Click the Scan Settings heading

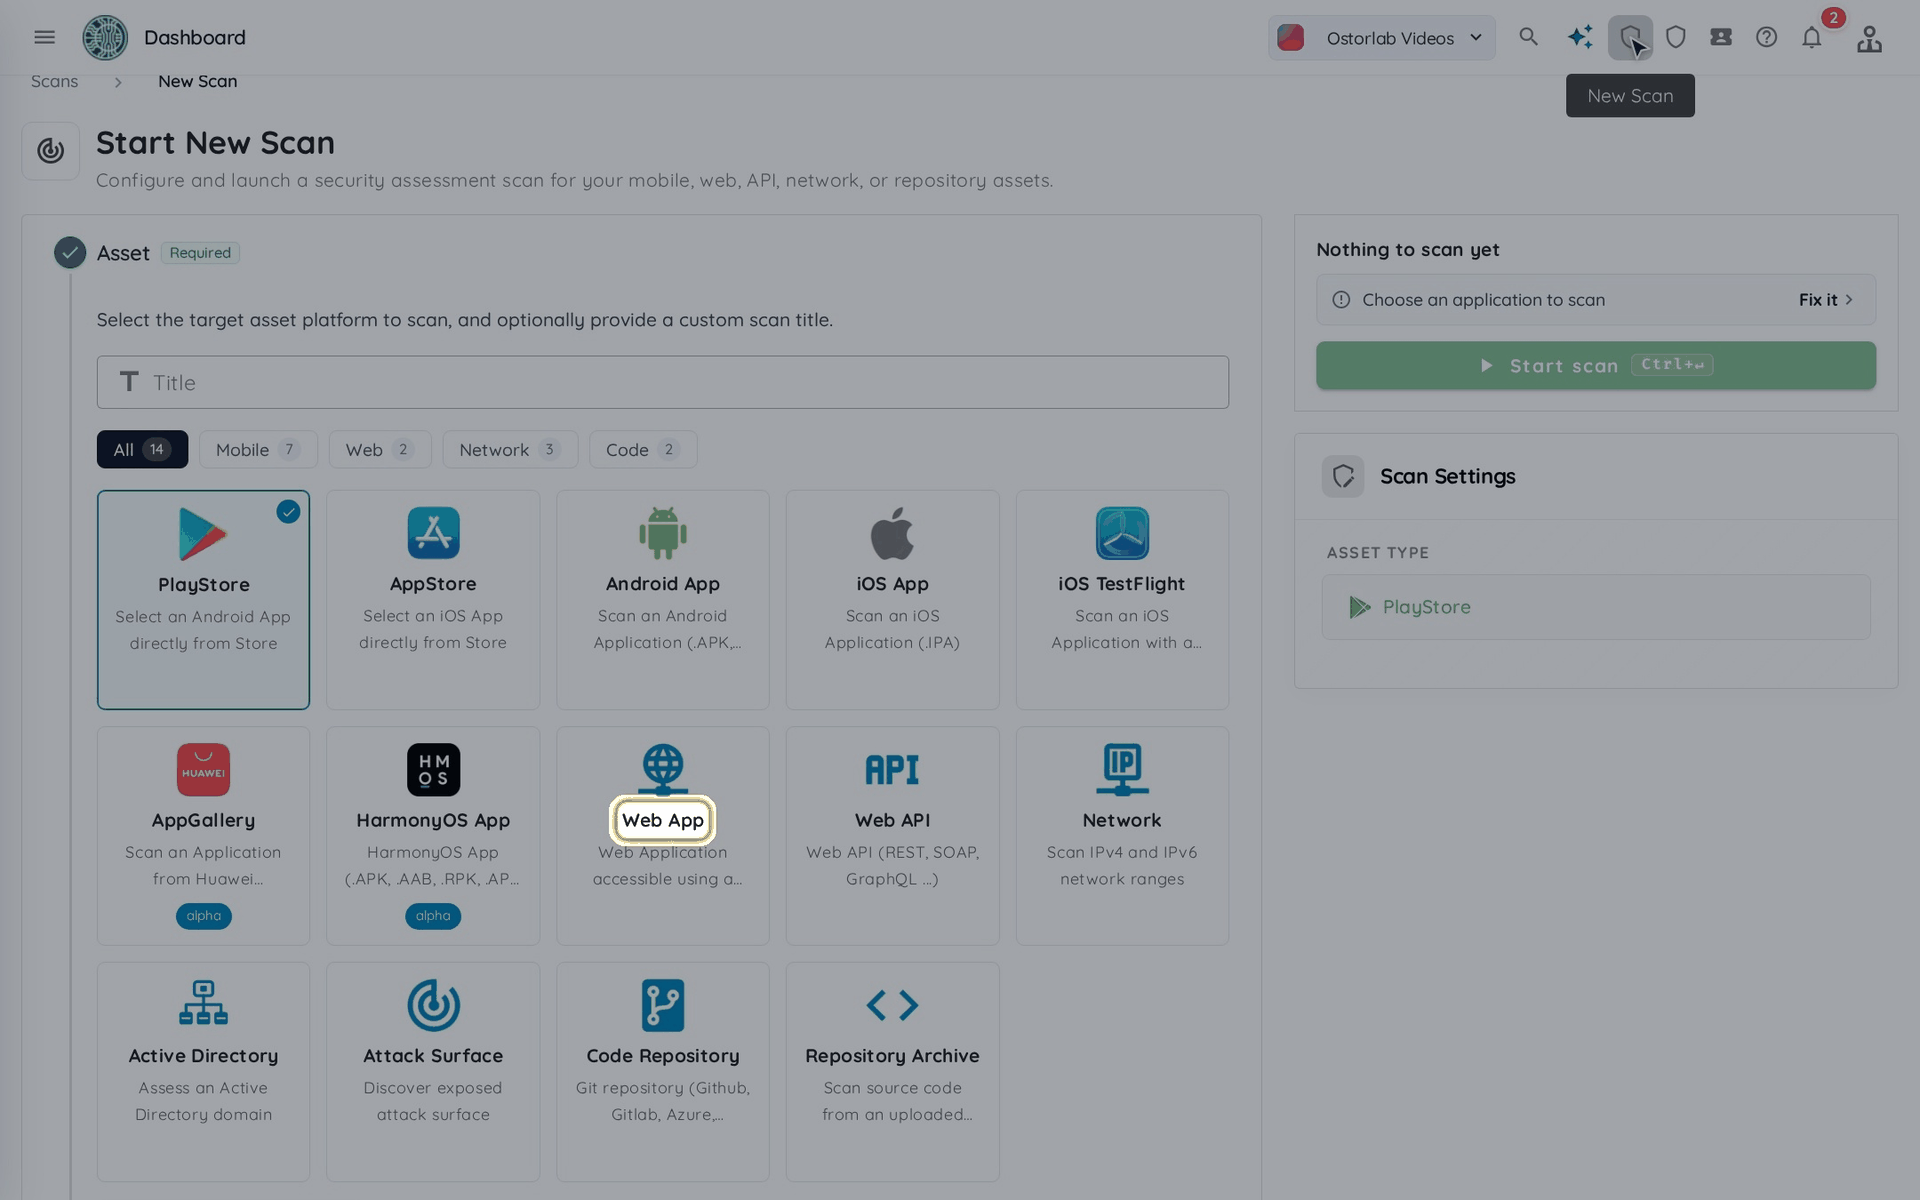pos(1447,476)
